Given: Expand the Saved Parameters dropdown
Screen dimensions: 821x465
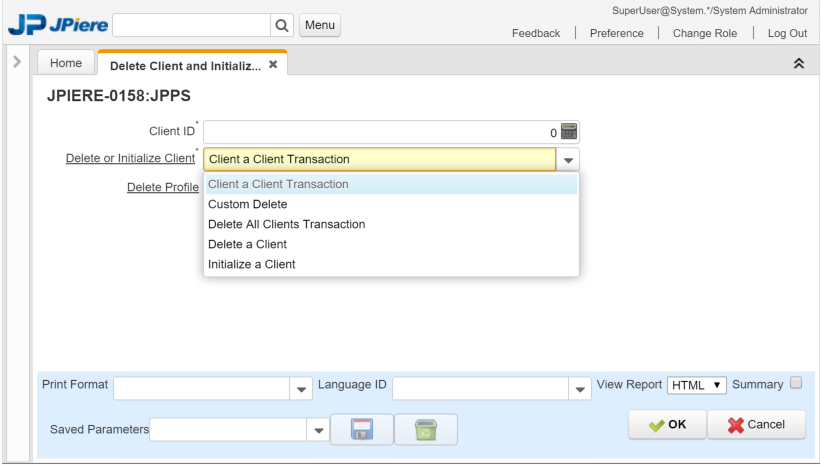Looking at the screenshot, I should point(318,430).
